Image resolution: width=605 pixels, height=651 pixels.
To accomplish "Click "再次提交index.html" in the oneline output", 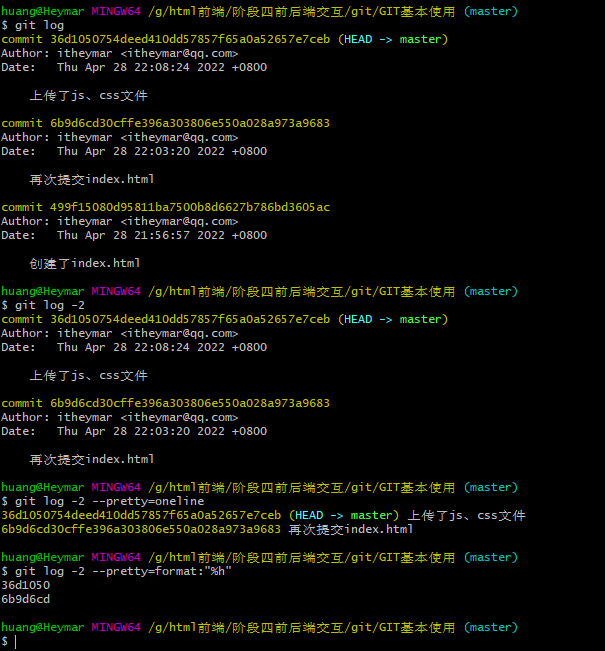I will coord(350,529).
